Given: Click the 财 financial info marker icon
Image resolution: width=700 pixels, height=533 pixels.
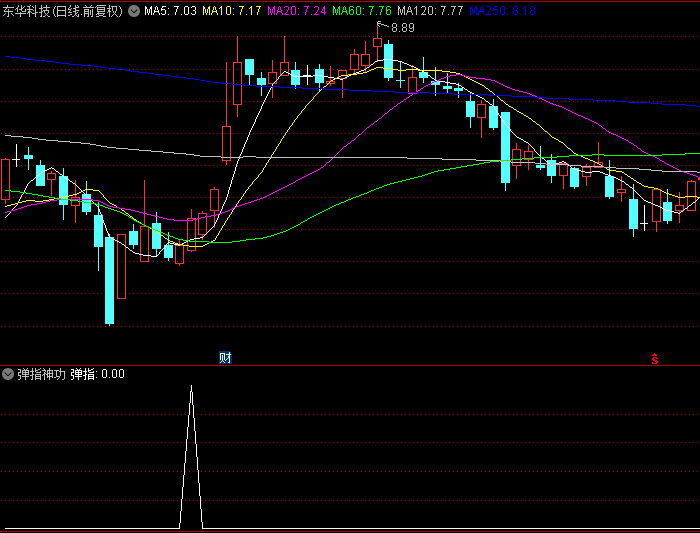Looking at the screenshot, I should 225,358.
